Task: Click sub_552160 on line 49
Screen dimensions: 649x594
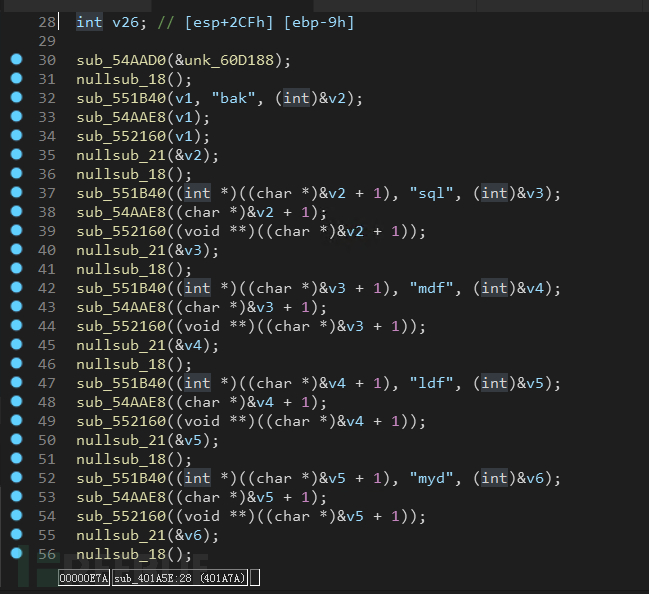Action: [x=121, y=421]
